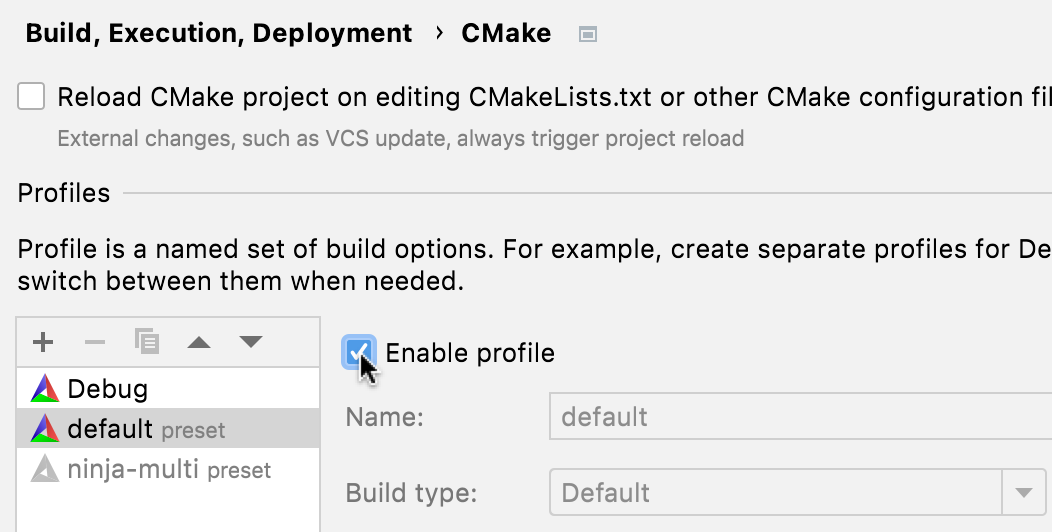
Task: Uncheck the Enable profile checkbox
Action: point(359,352)
